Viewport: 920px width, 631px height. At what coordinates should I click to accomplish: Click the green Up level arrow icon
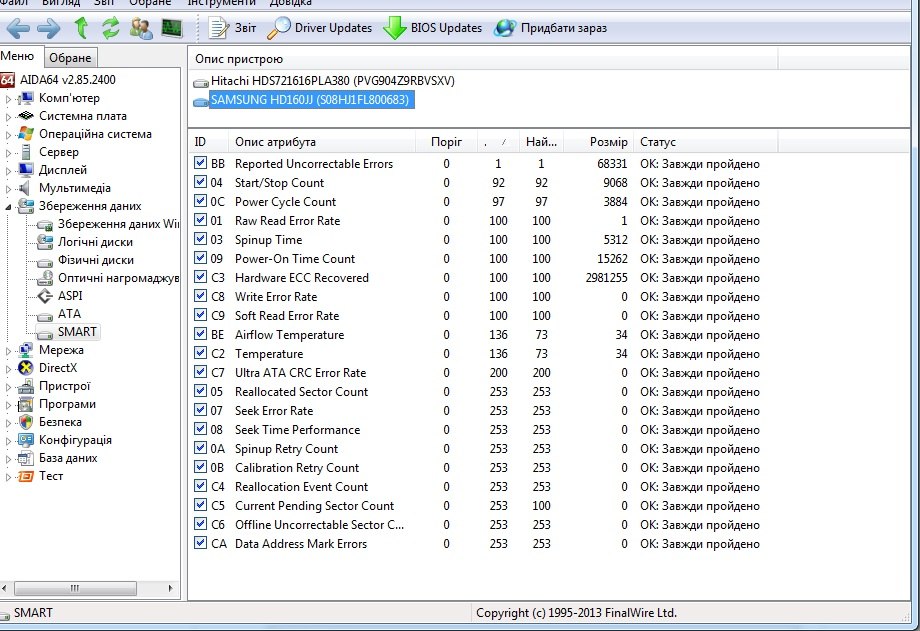tap(82, 28)
